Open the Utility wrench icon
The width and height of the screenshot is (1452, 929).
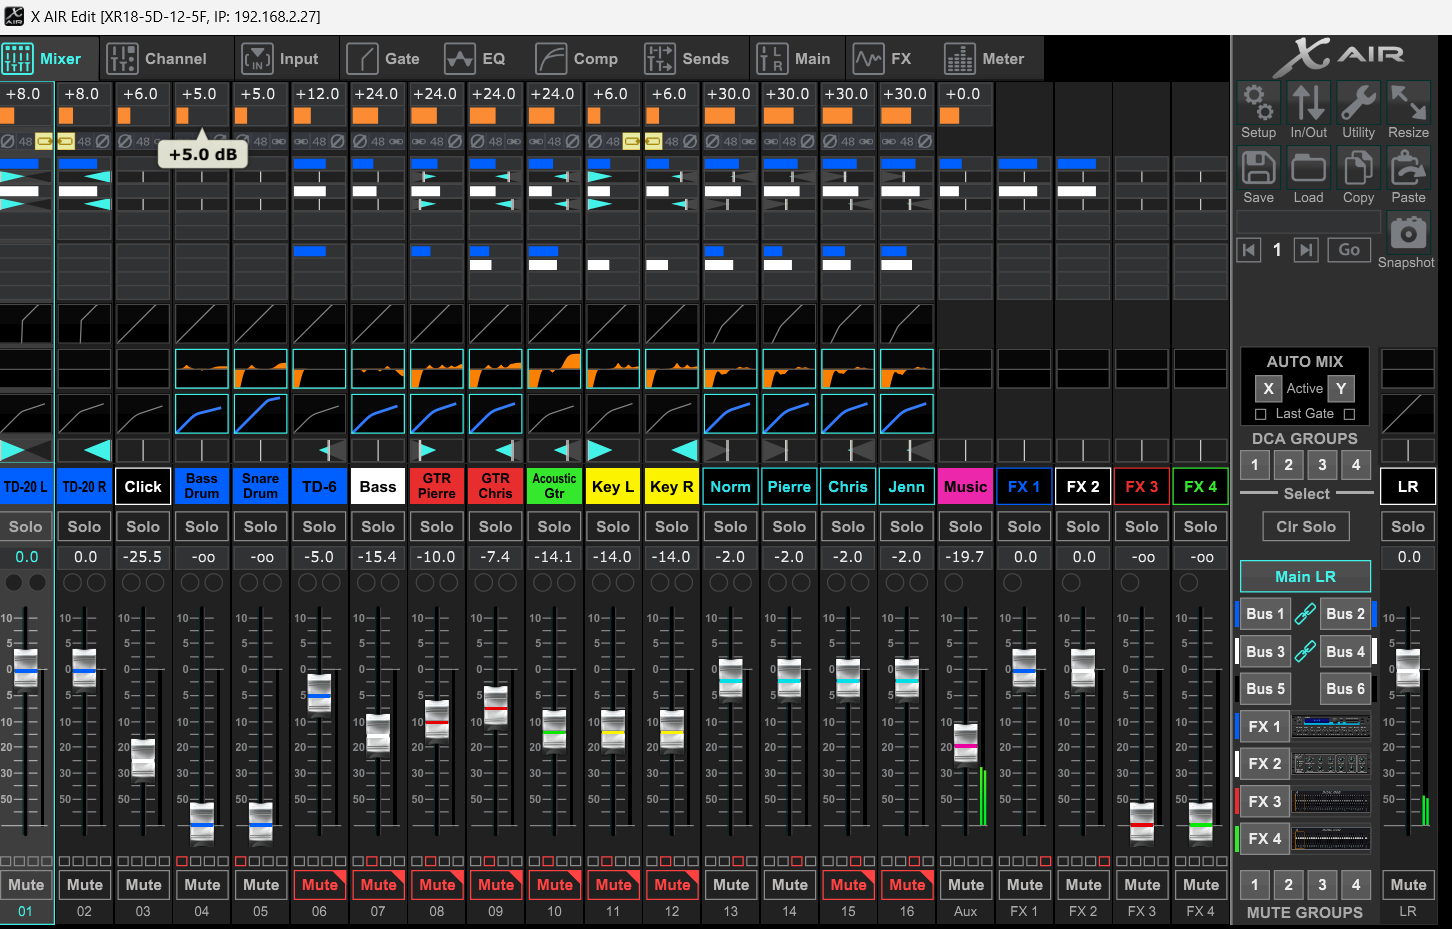pyautogui.click(x=1358, y=102)
